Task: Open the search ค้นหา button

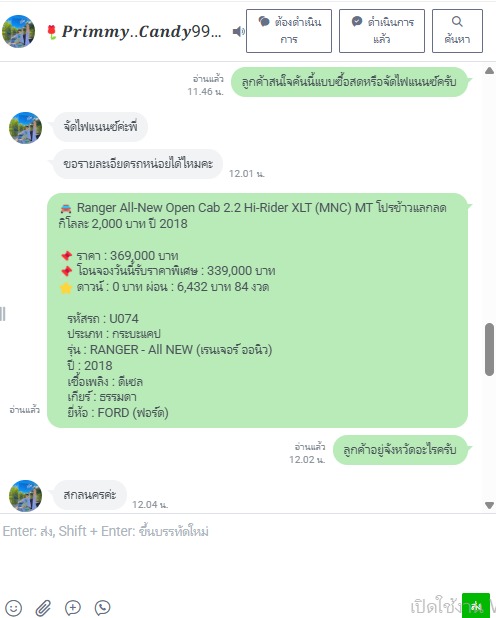Action: click(x=457, y=31)
